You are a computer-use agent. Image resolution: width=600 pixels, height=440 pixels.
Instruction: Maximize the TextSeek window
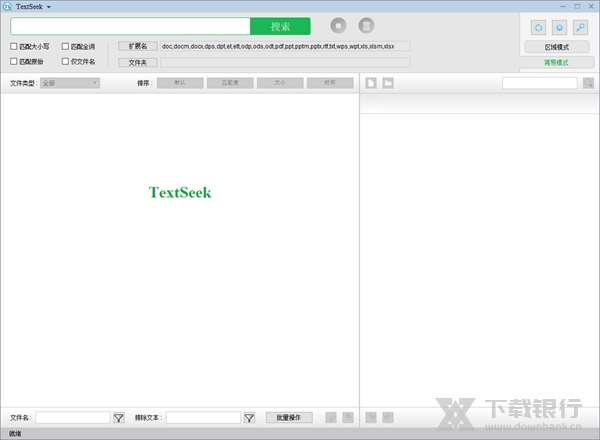tap(577, 7)
